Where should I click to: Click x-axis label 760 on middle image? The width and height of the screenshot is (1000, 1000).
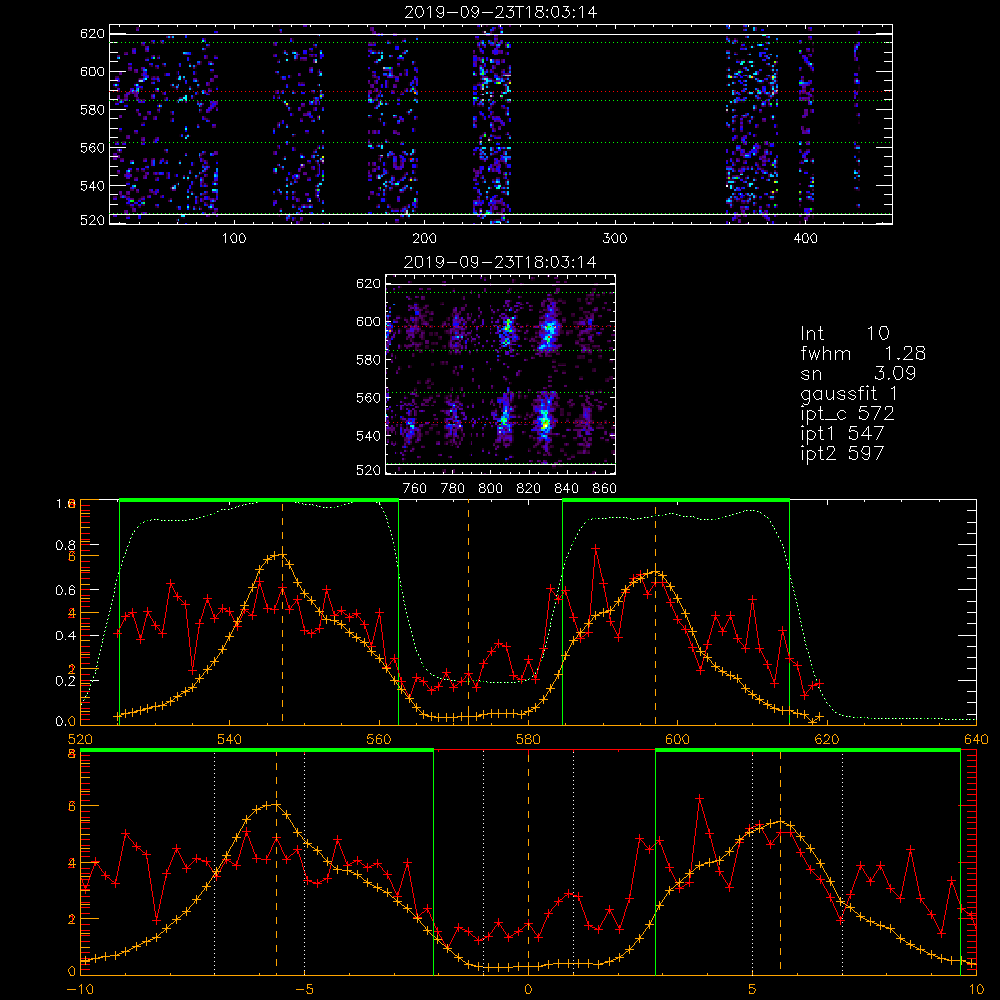[415, 489]
